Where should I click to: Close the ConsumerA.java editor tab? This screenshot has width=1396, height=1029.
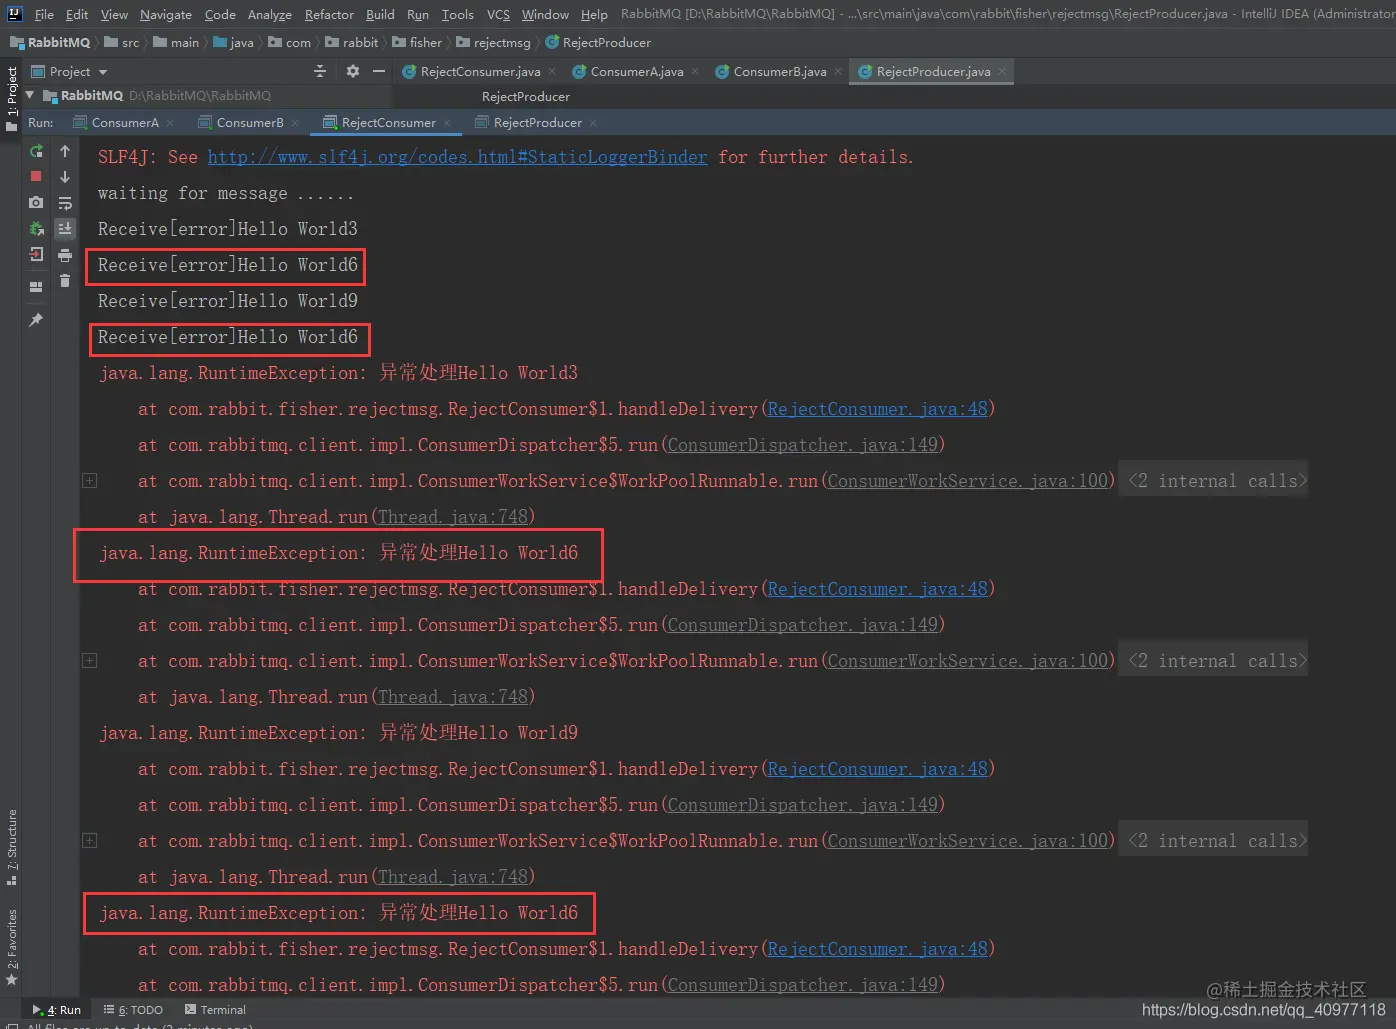(x=695, y=71)
